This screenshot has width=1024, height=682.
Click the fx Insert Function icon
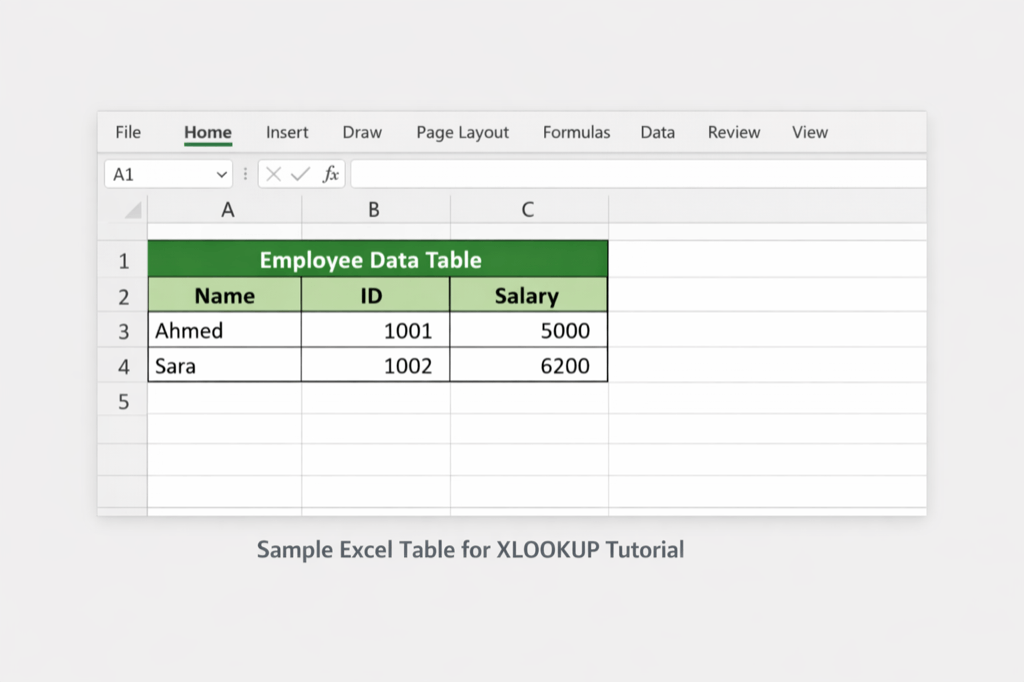[x=330, y=173]
